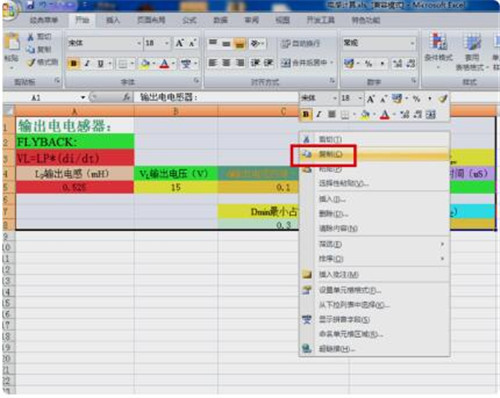Image resolution: width=500 pixels, height=398 pixels.
Task: Click Cut in the ribbon clipboard group
Action: 39,37
